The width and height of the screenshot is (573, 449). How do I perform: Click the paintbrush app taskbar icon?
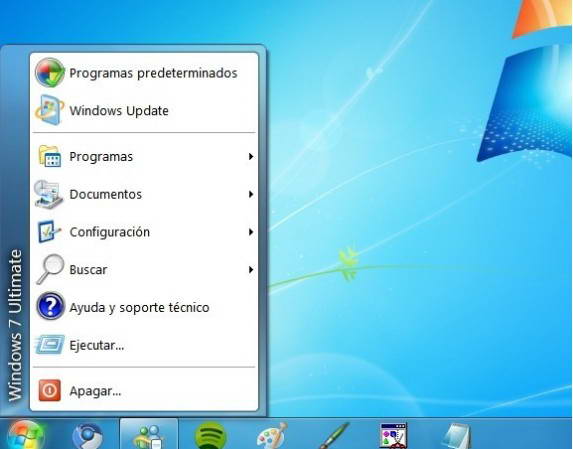pyautogui.click(x=333, y=436)
